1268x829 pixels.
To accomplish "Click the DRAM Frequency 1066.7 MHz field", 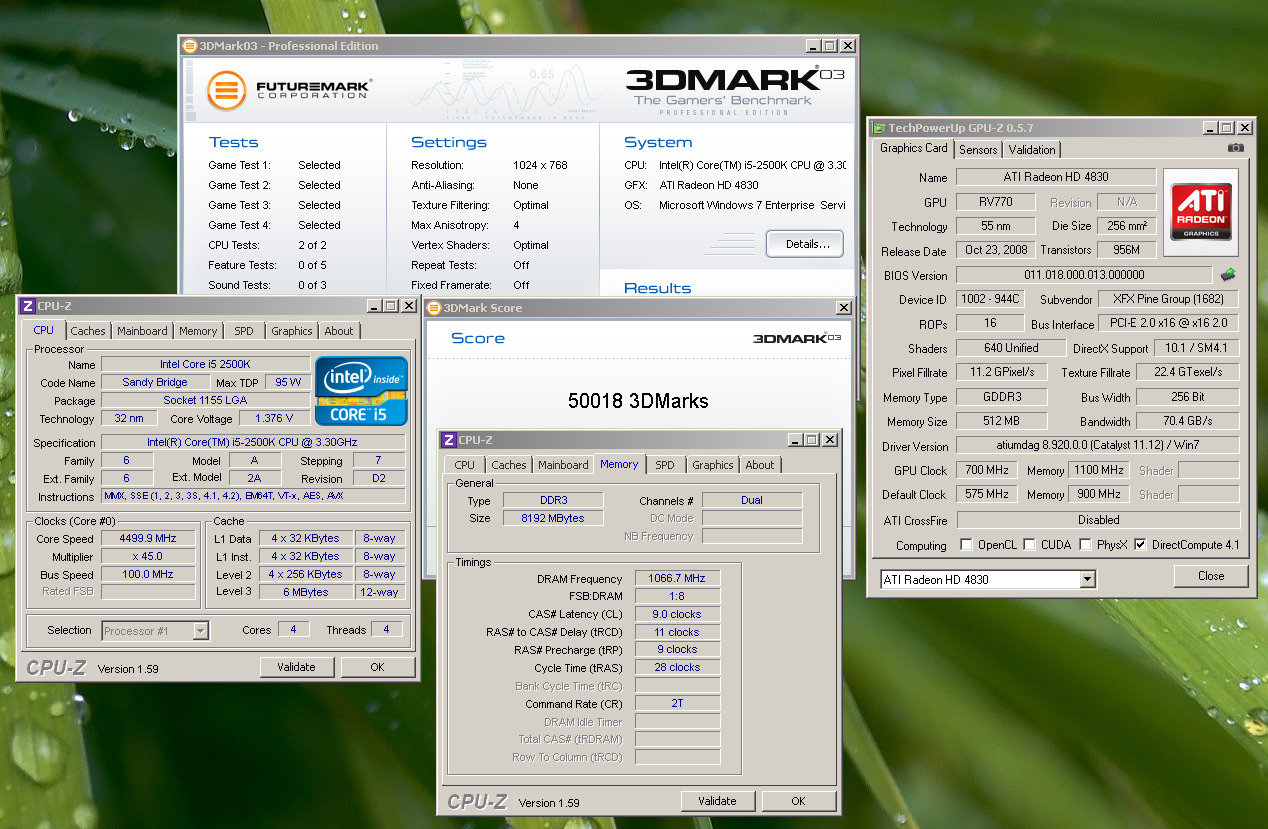I will pos(677,579).
